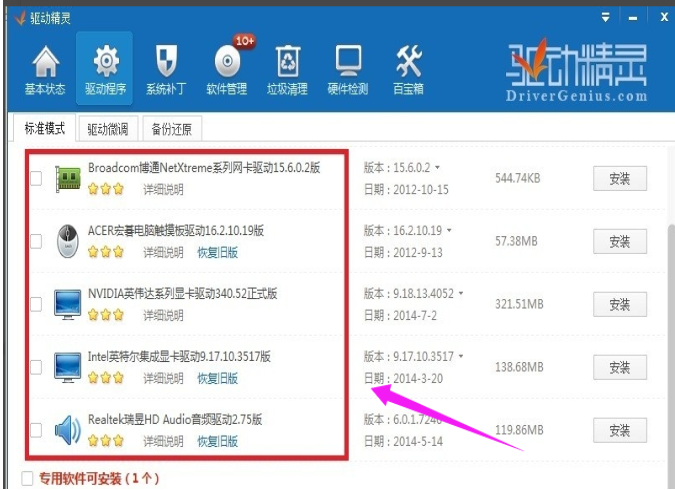
Task: Check the ACER触摸板驱动 checkbox
Action: coord(36,241)
